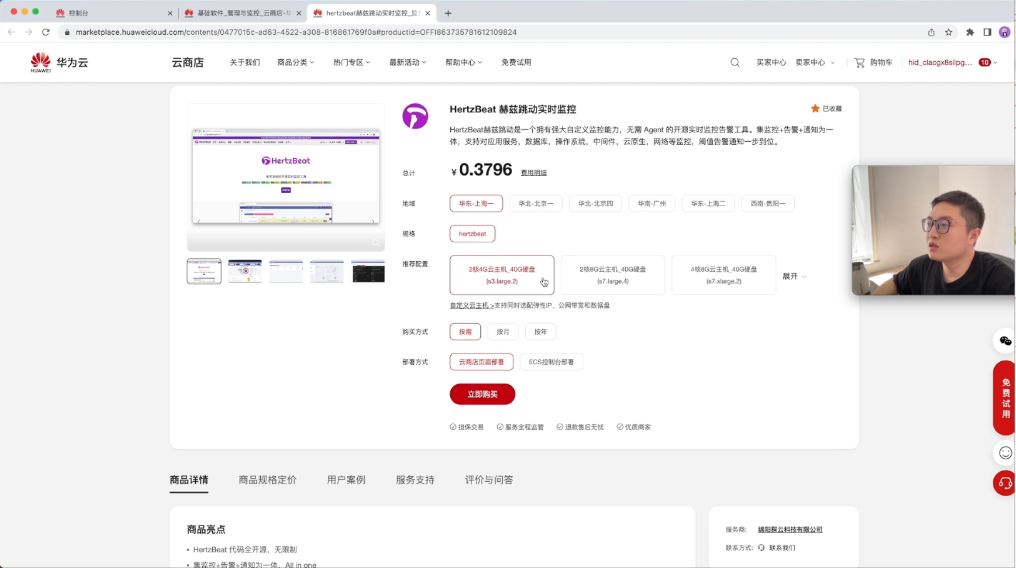Select region 华北-北京一

pos(536,203)
